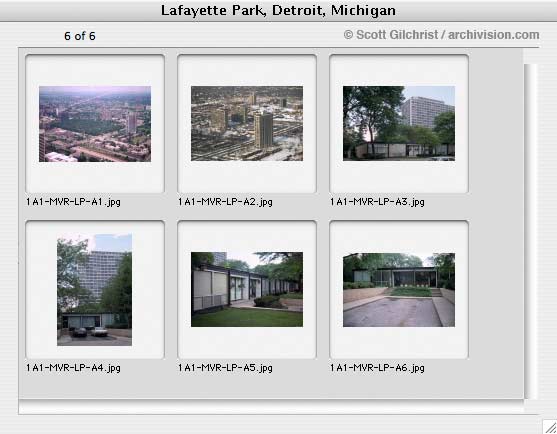Click the 1A1-MVR-LP-A1.jpg filename label

73,202
